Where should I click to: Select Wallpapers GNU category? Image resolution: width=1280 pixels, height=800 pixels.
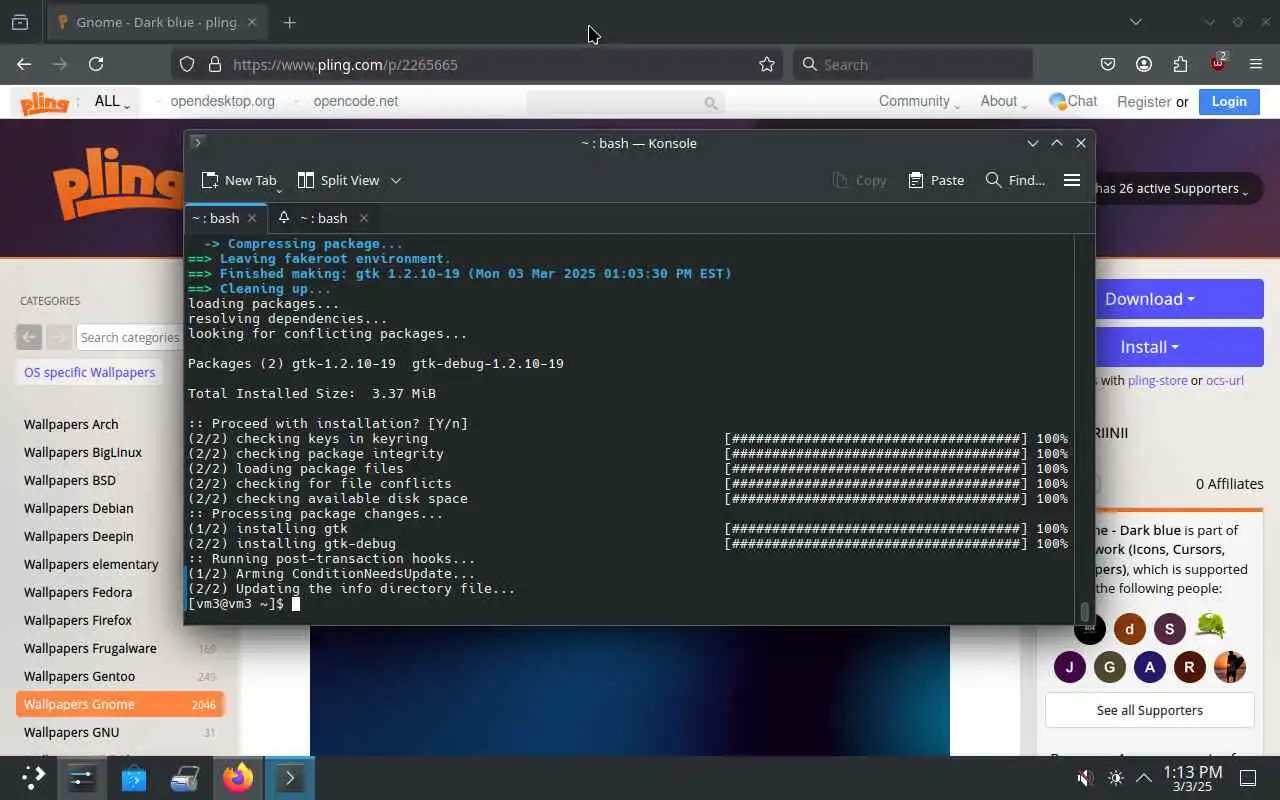click(71, 732)
